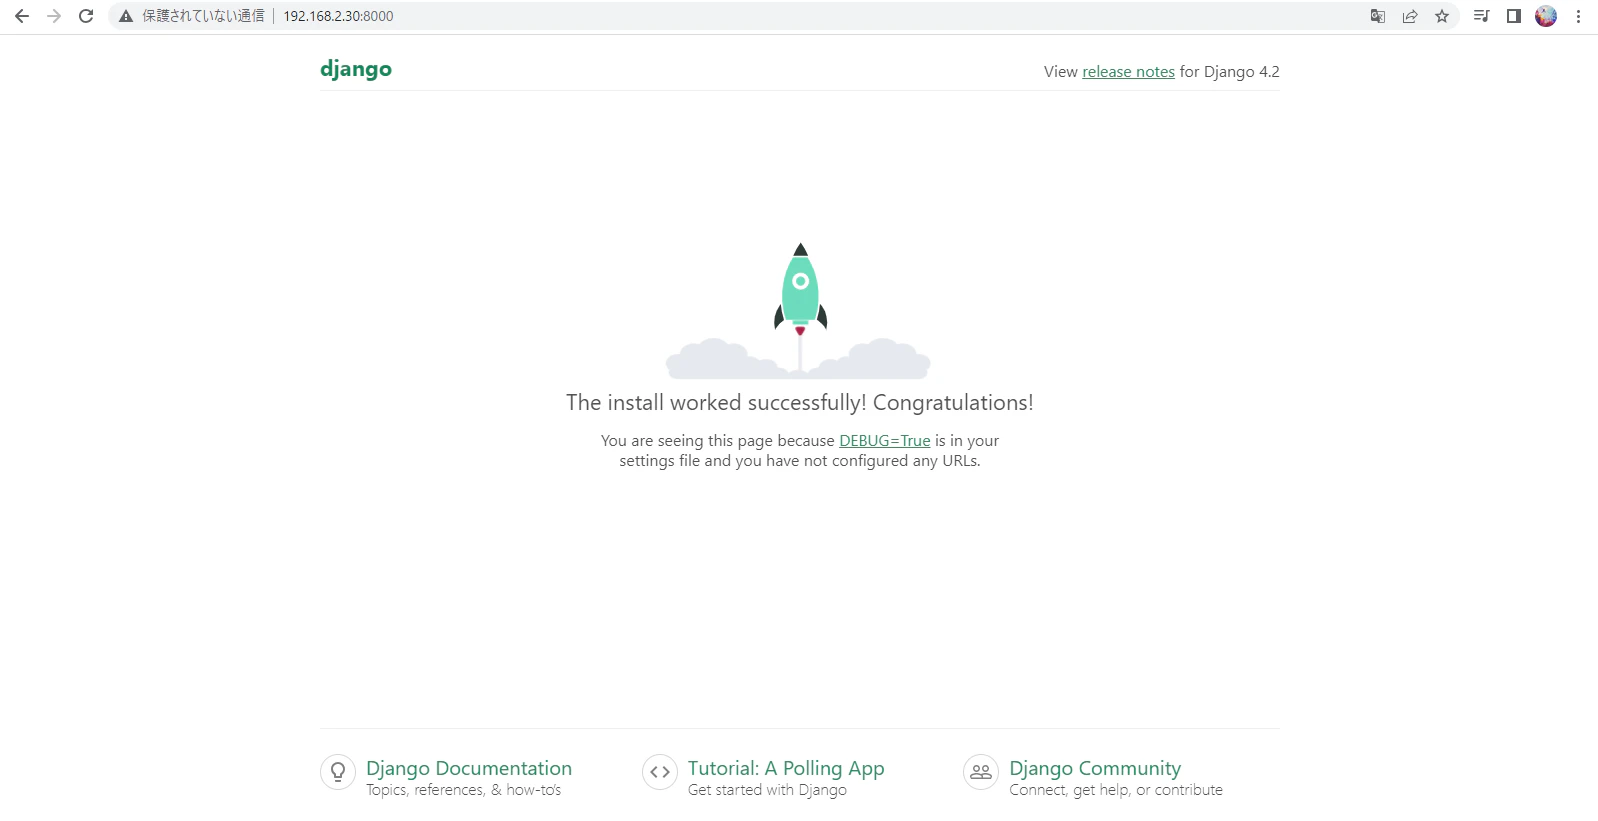
Task: Toggle the browser side panel
Action: tap(1514, 16)
